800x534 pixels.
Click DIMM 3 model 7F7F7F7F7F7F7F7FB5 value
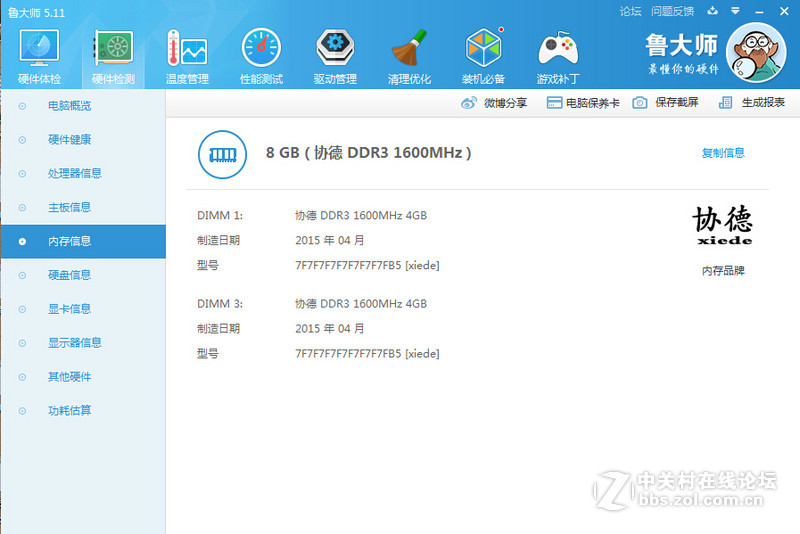coord(367,353)
